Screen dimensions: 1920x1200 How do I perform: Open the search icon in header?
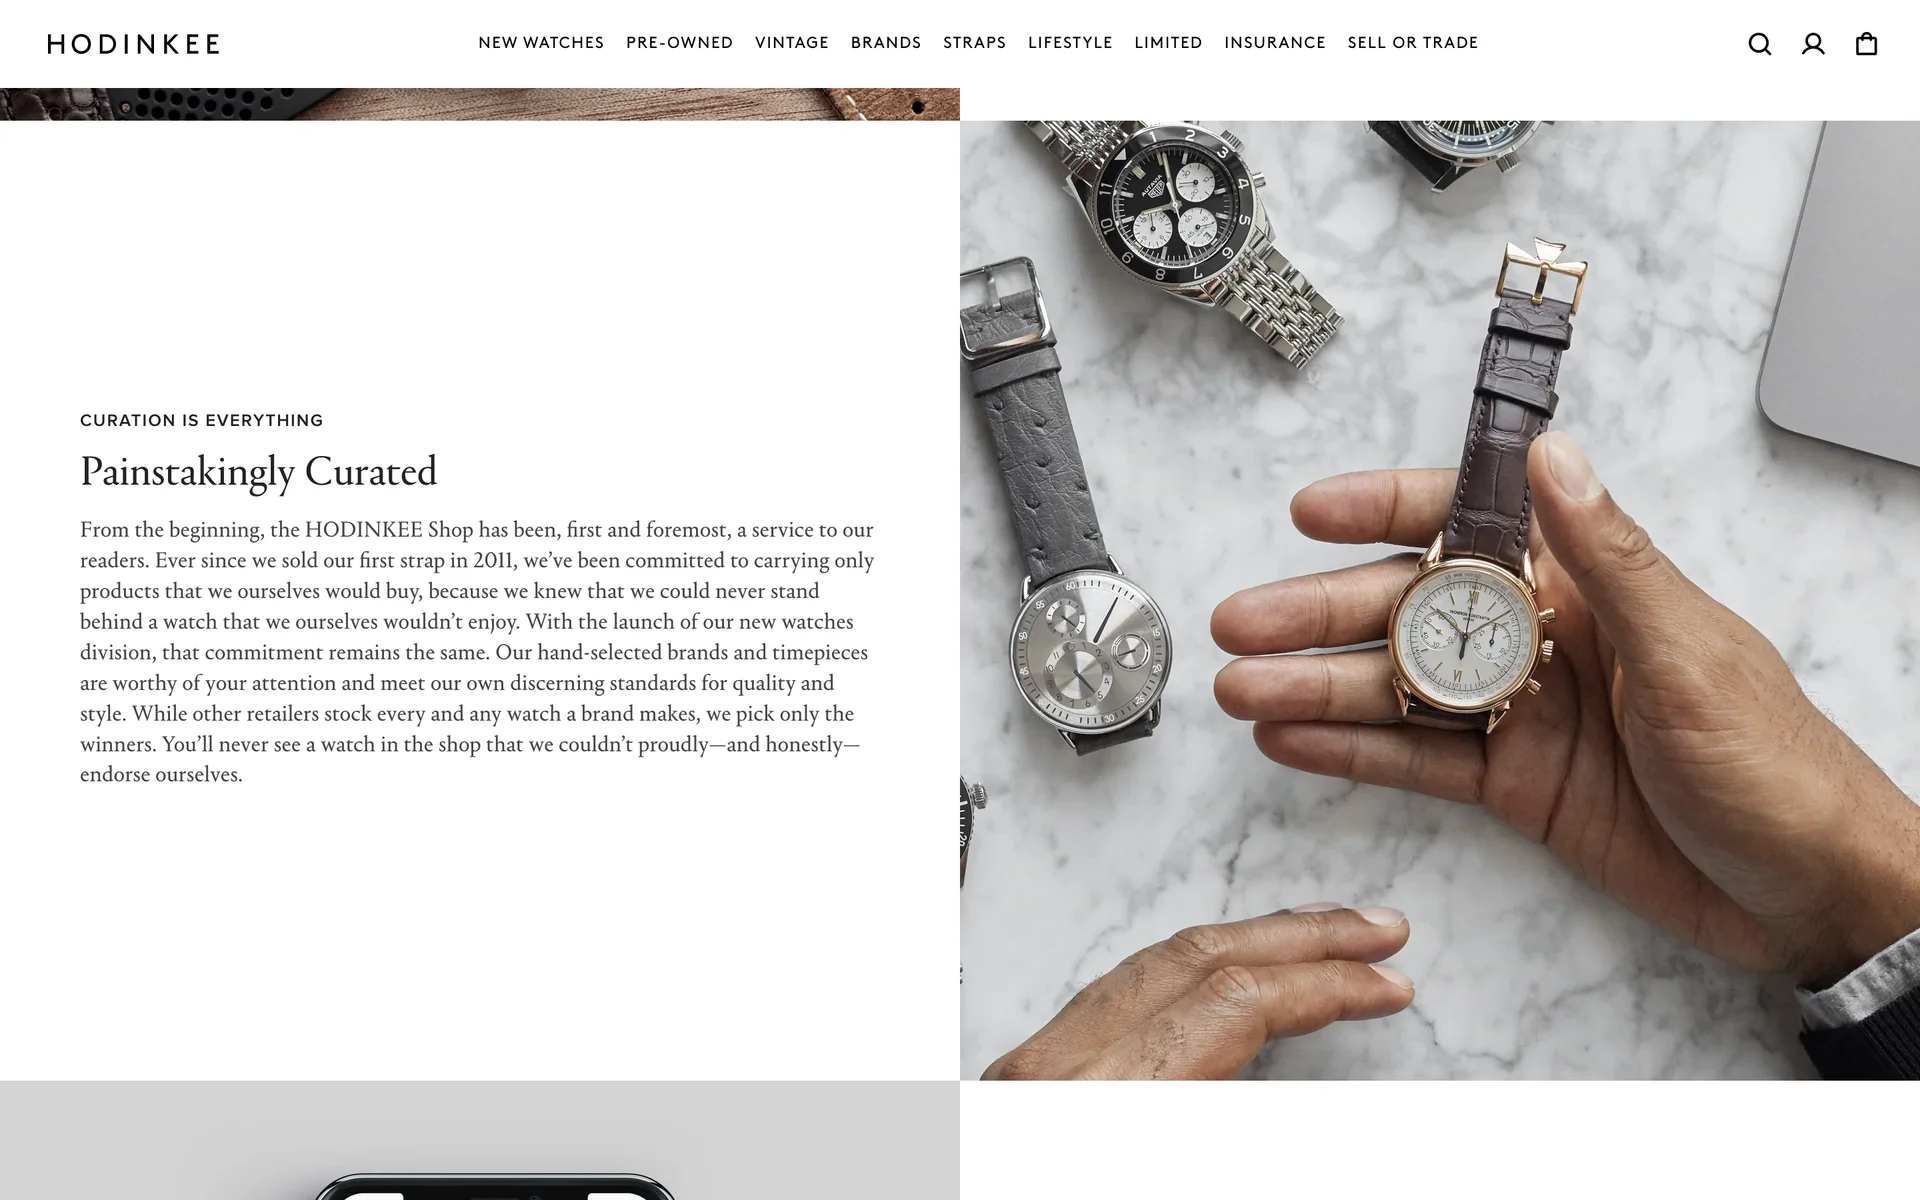point(1760,44)
